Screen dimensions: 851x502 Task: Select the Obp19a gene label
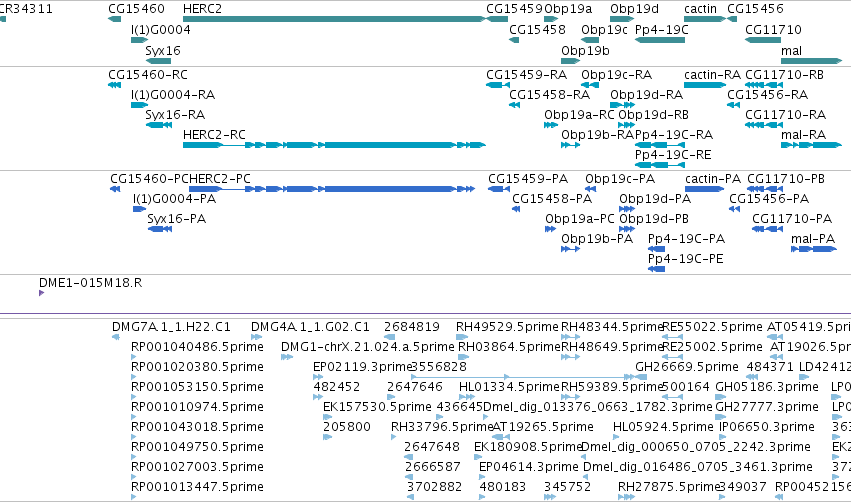568,9
